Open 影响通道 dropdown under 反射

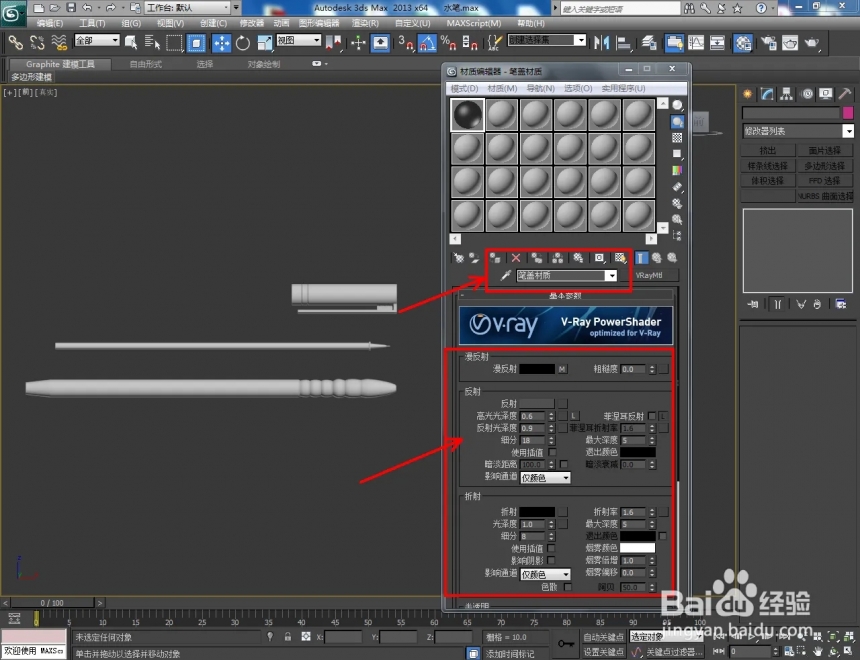[x=546, y=478]
